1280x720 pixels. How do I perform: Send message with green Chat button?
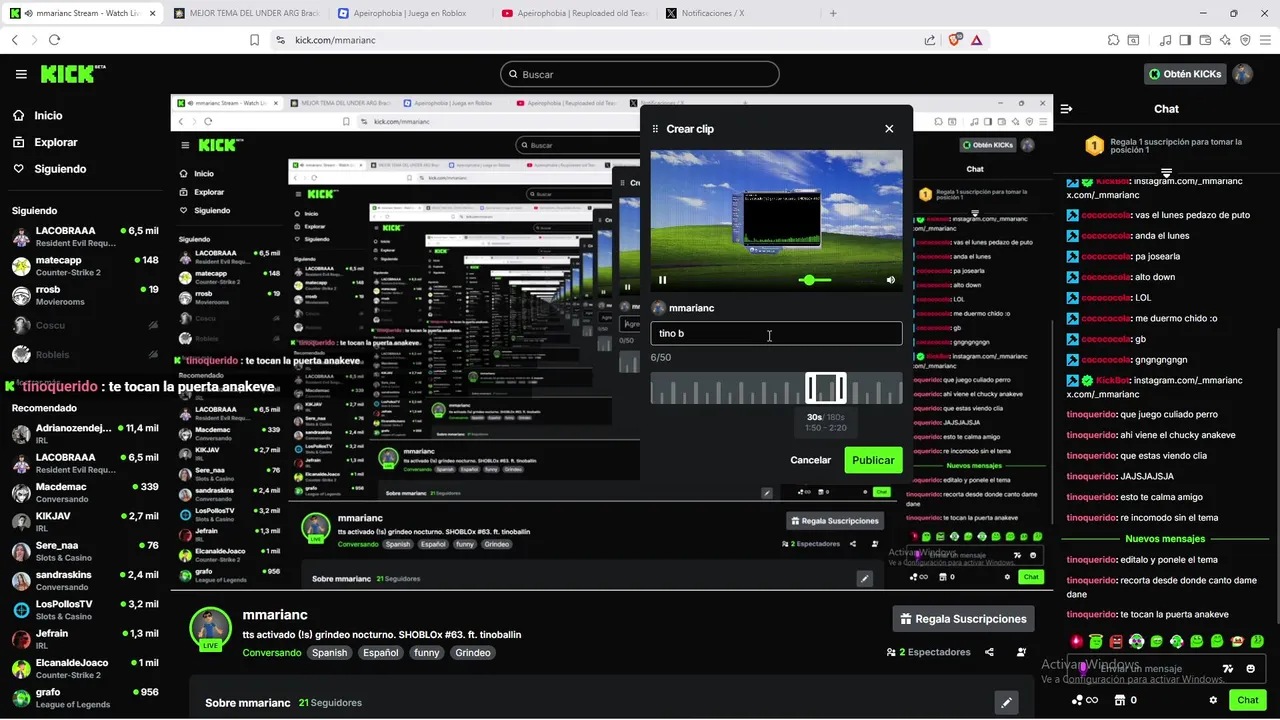(1247, 701)
